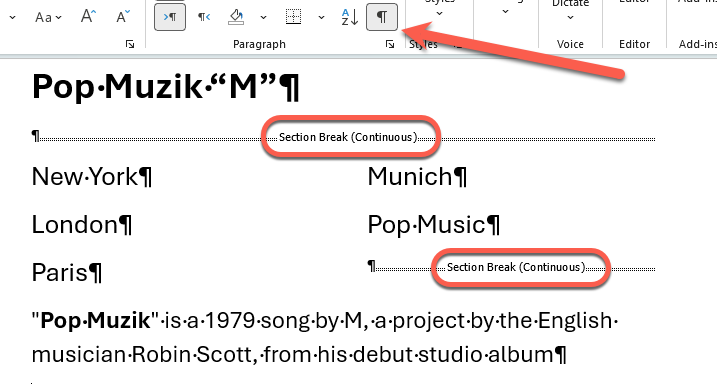Increase font size with grow font
Screen dimensions: 717x384
coord(88,17)
